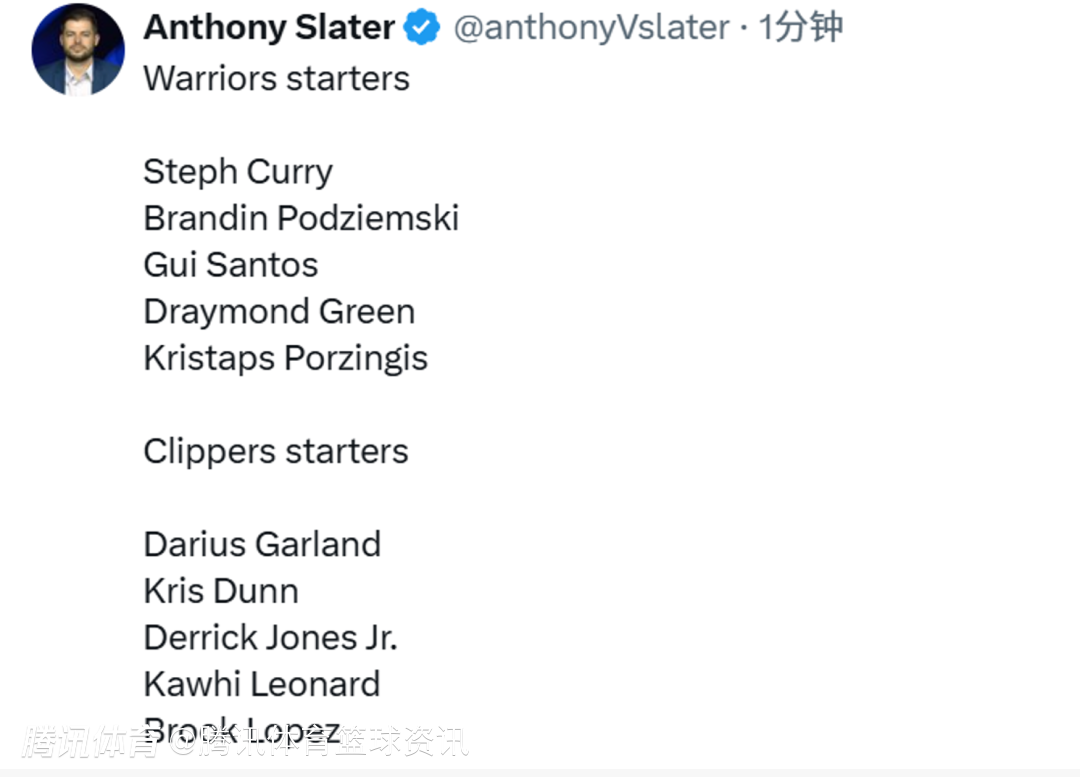Click the 'Warriors starters' heading line
The image size is (1080, 777).
coord(276,78)
